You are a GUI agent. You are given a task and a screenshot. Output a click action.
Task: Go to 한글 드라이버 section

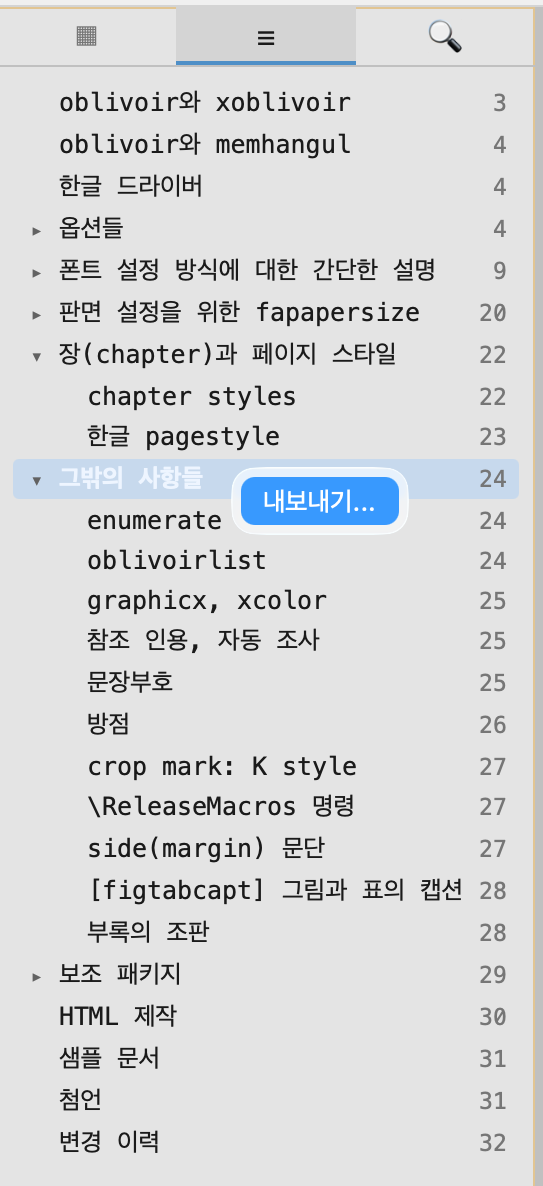point(131,186)
